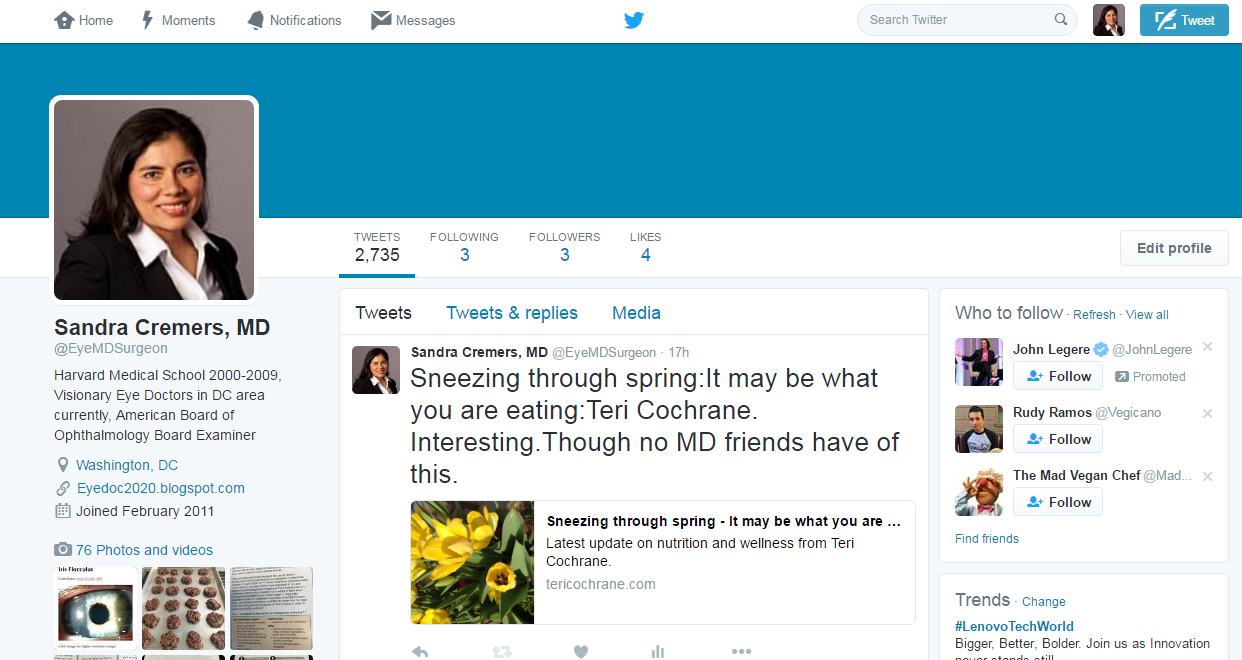Open the Iris Flocculus eye photo thumbnail
1242x660 pixels.
tap(95, 609)
